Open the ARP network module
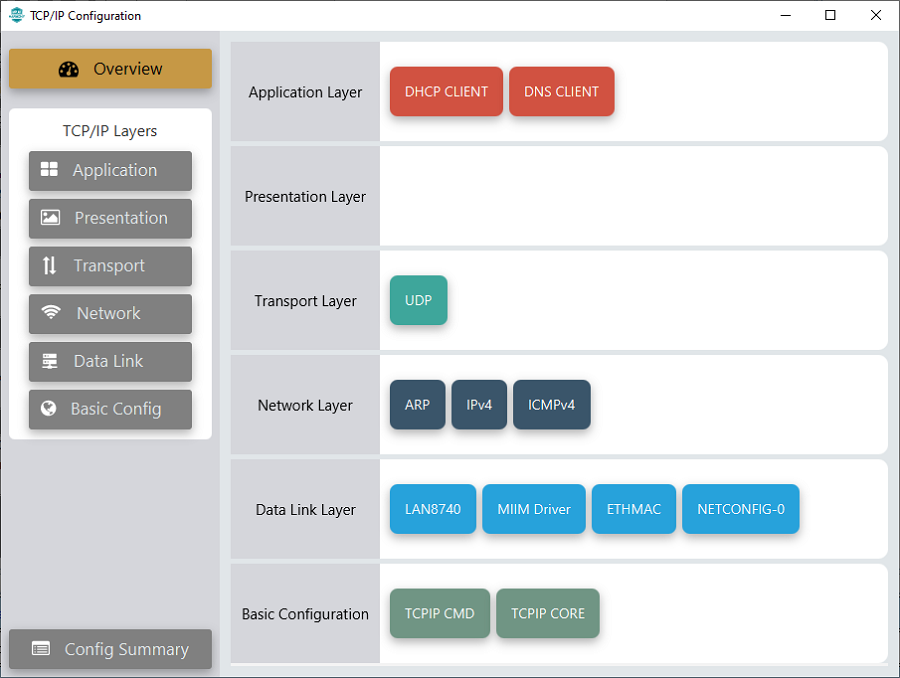 417,405
